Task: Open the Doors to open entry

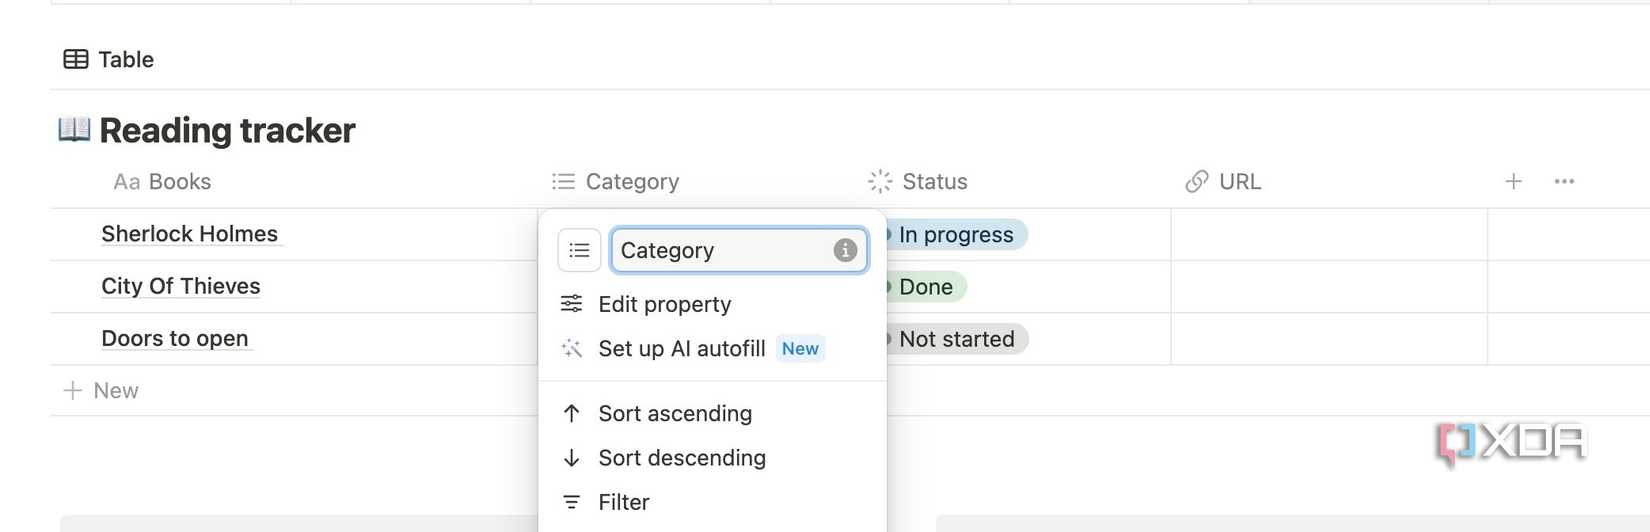Action: pos(175,338)
